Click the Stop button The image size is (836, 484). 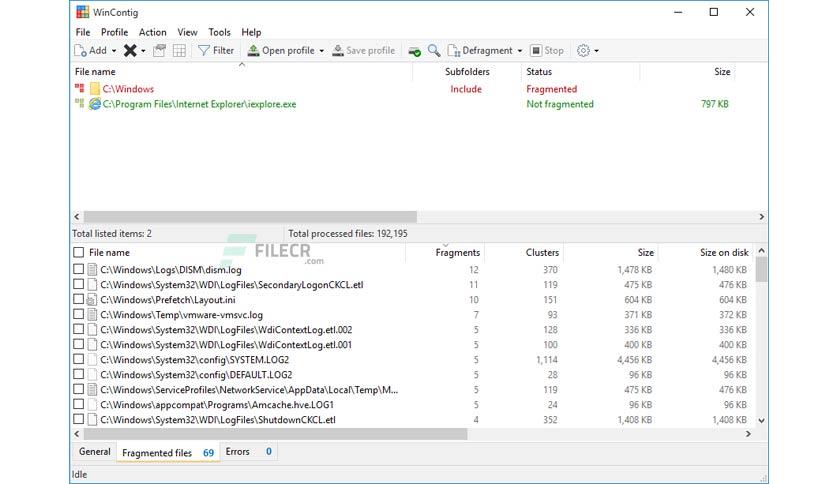[547, 50]
